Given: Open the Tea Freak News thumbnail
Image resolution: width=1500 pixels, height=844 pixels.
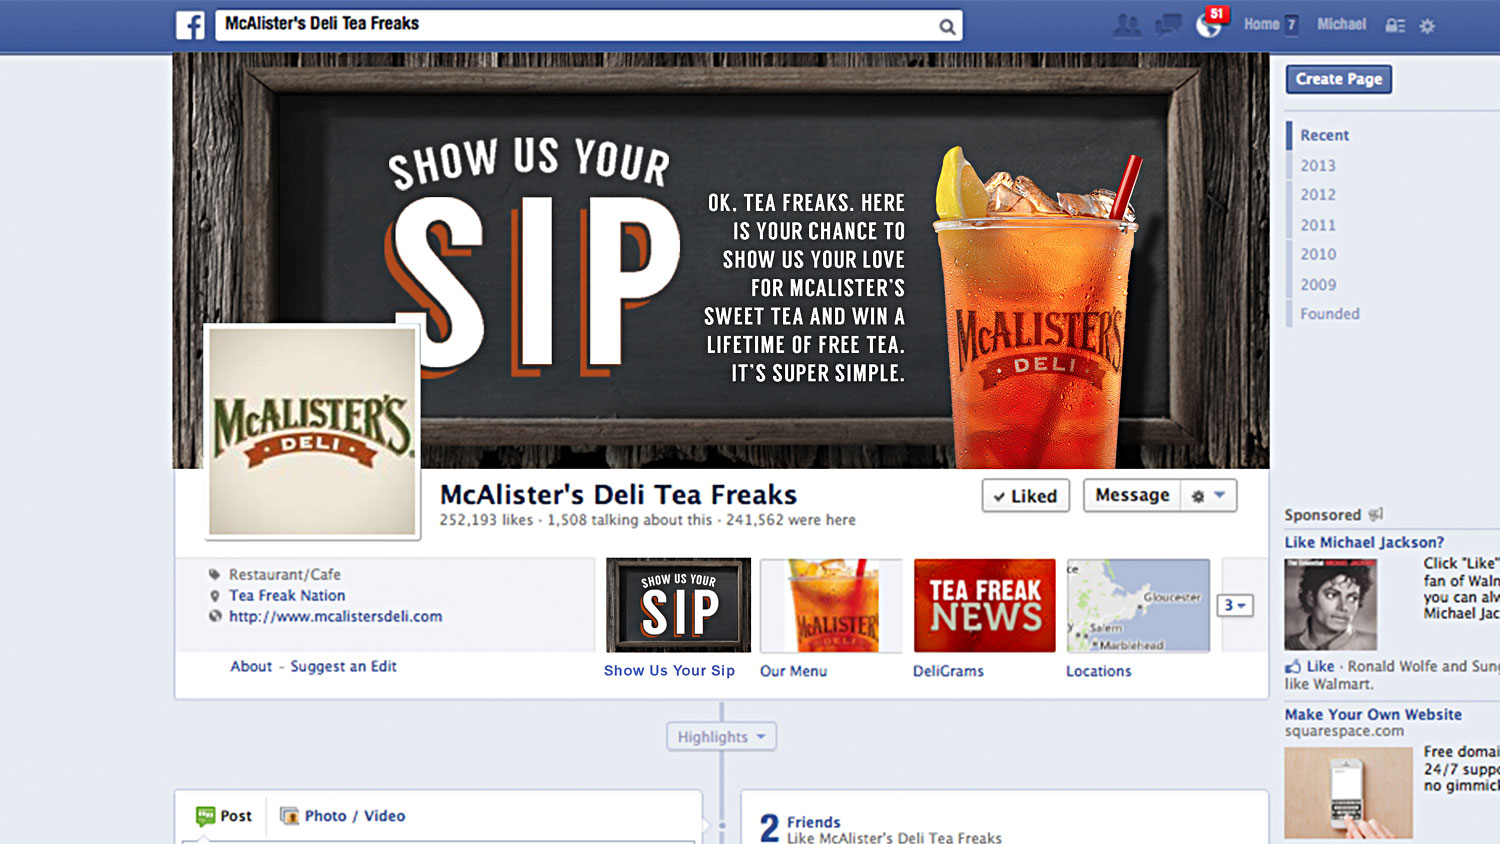Looking at the screenshot, I should point(984,606).
